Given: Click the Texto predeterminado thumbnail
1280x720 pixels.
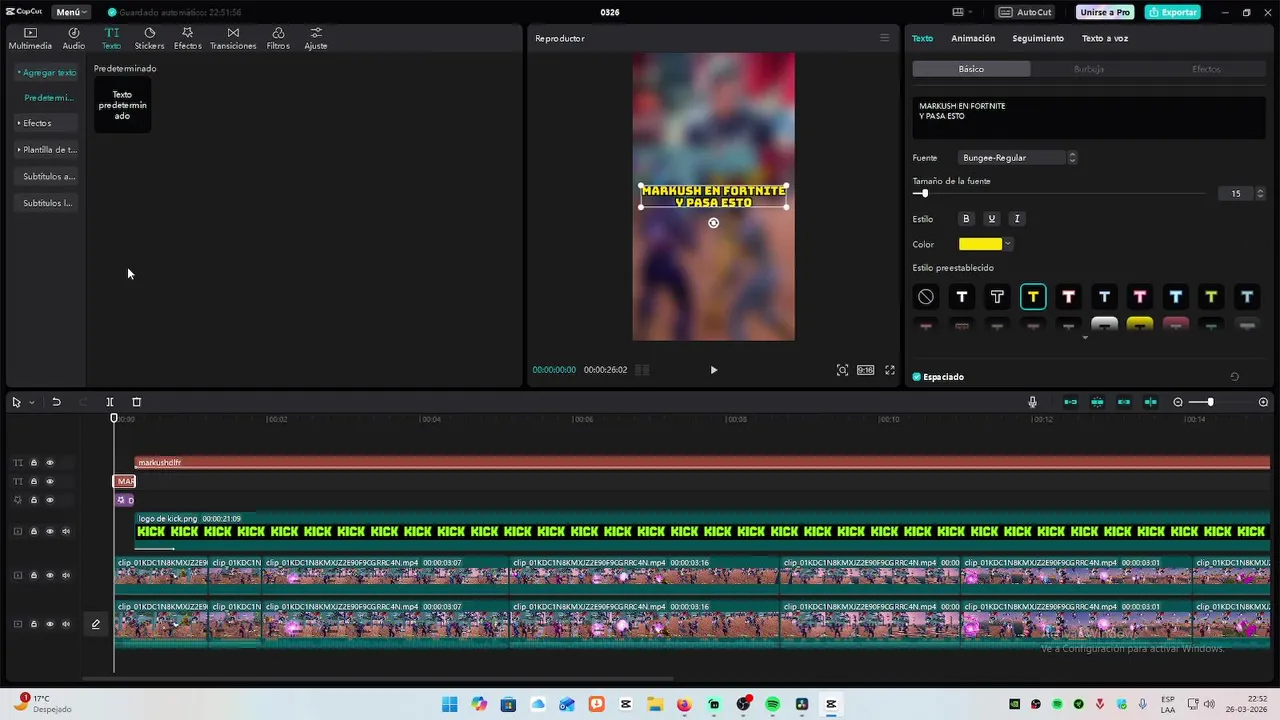Looking at the screenshot, I should [122, 105].
